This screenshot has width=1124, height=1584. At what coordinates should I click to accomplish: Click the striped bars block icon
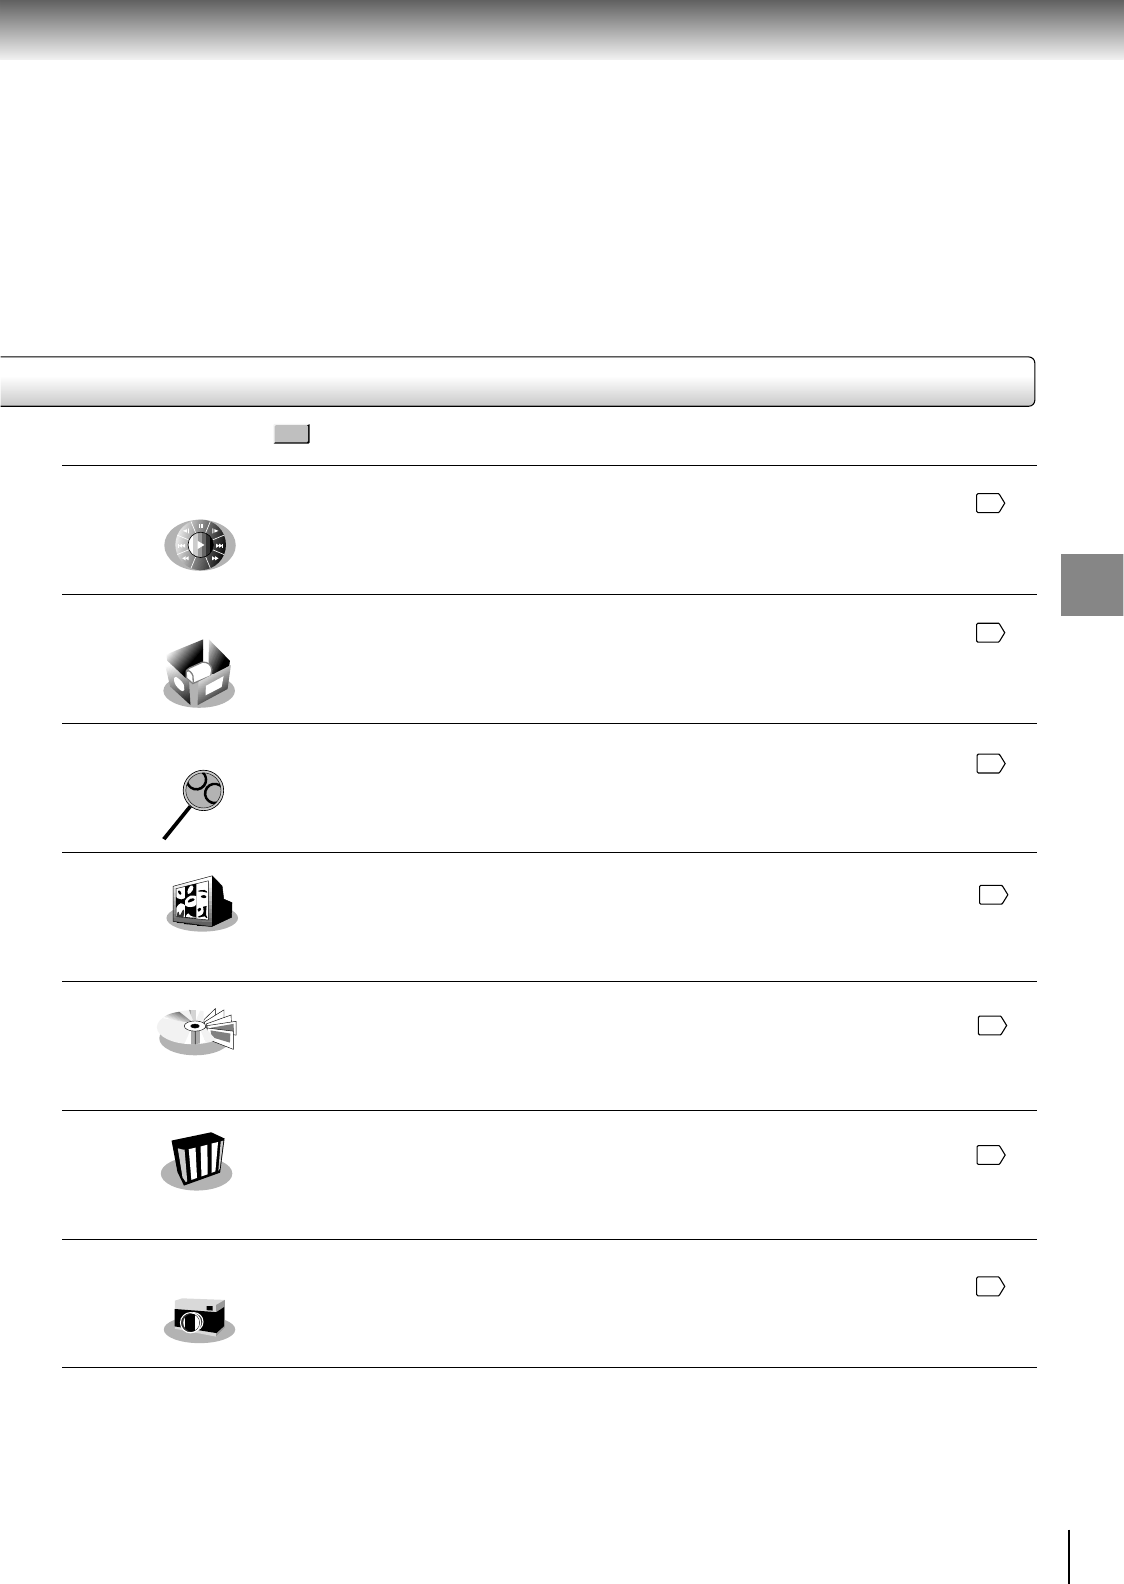[x=197, y=1160]
